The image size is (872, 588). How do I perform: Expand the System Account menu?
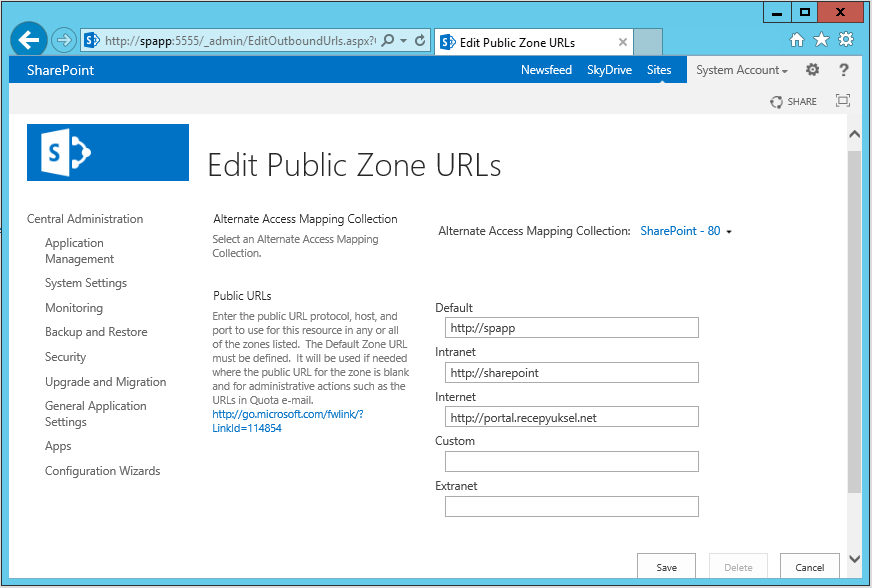742,70
